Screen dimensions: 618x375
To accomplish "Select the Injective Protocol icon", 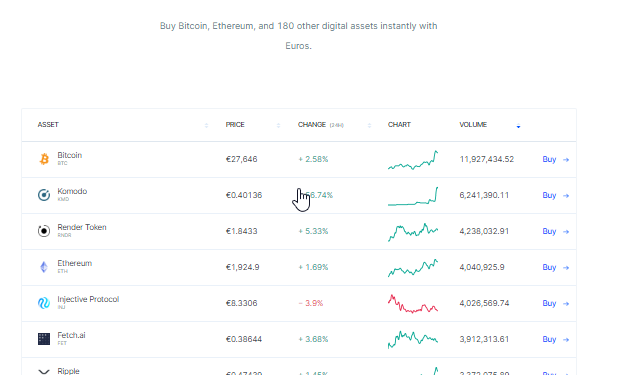I will [44, 303].
